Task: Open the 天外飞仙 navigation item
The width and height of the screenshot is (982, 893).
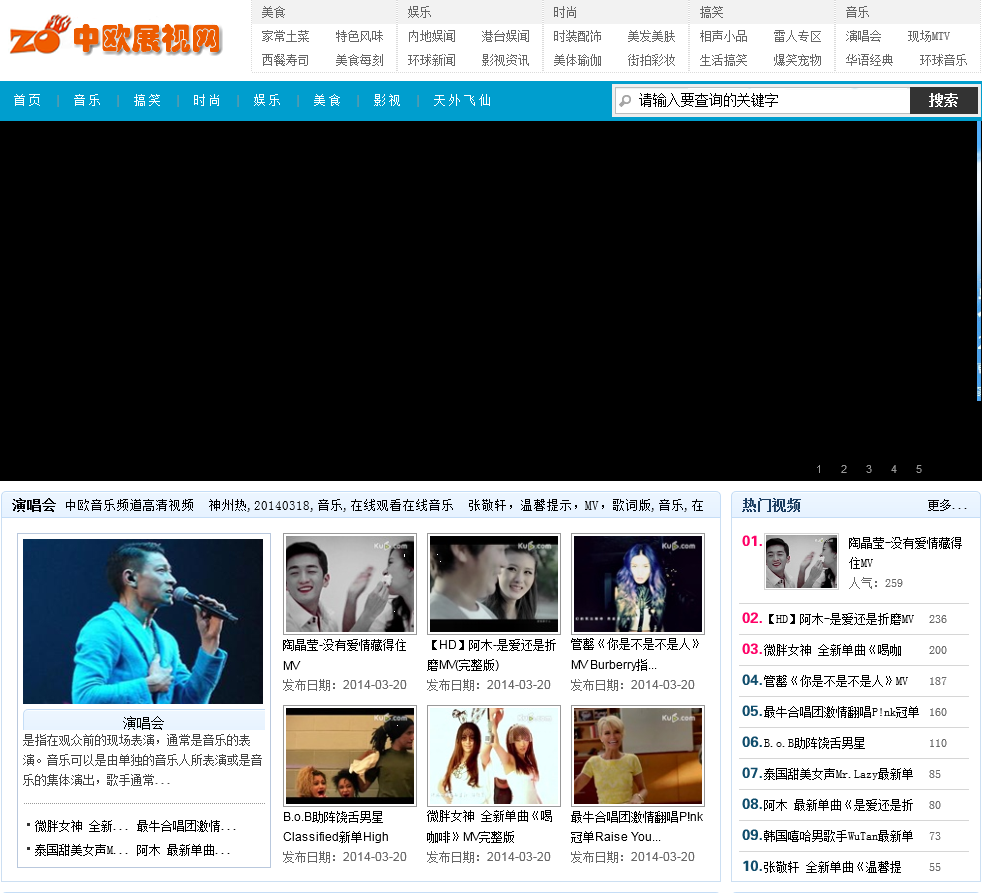Action: coord(462,100)
